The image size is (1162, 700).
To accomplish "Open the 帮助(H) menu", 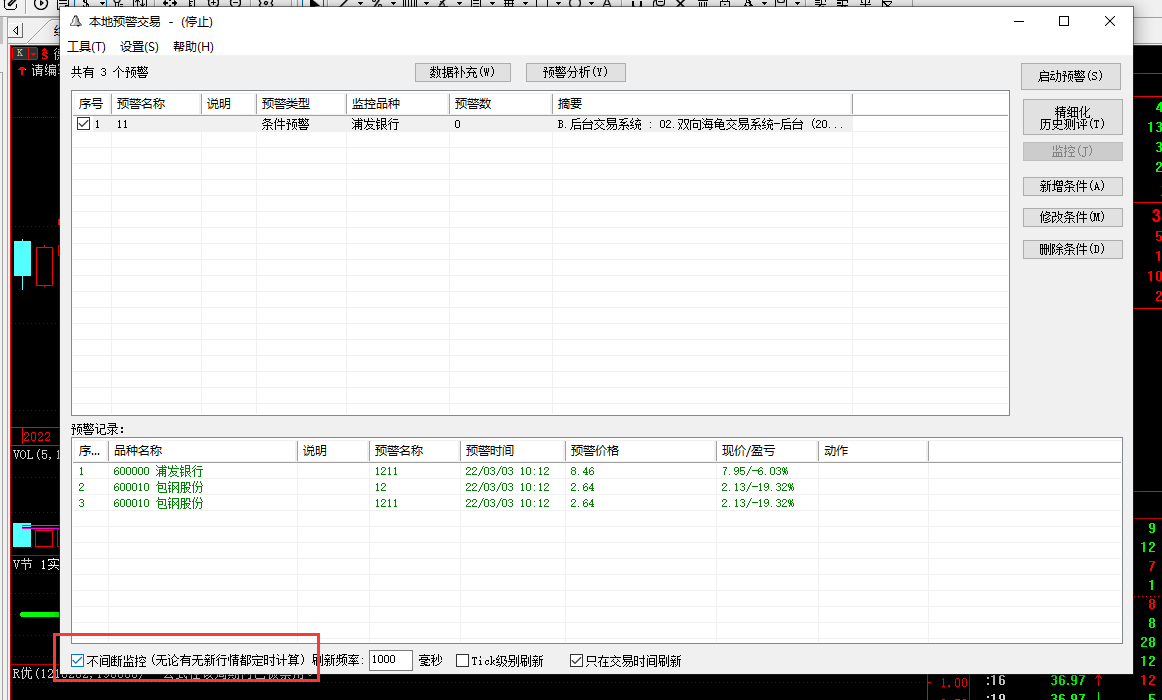I will (x=193, y=47).
